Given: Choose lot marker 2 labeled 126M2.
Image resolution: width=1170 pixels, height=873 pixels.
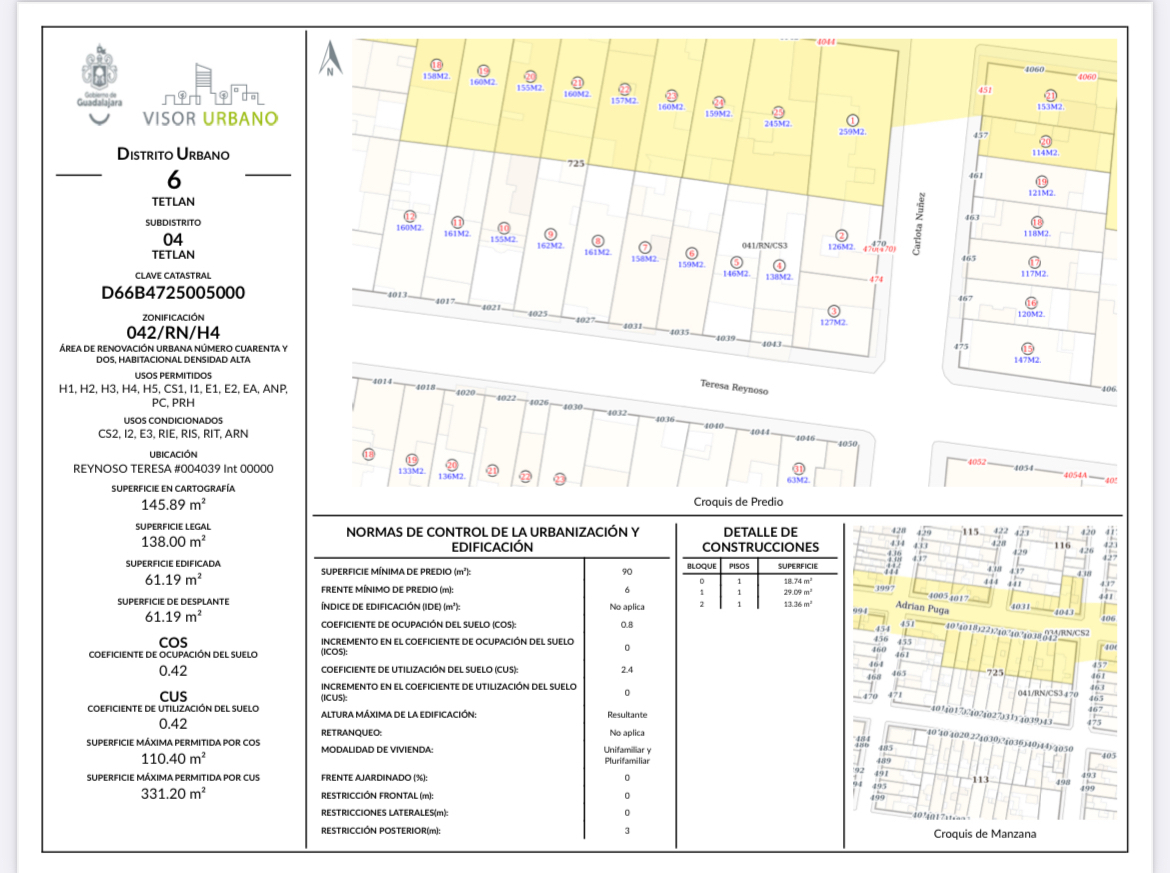Looking at the screenshot, I should pyautogui.click(x=841, y=235).
